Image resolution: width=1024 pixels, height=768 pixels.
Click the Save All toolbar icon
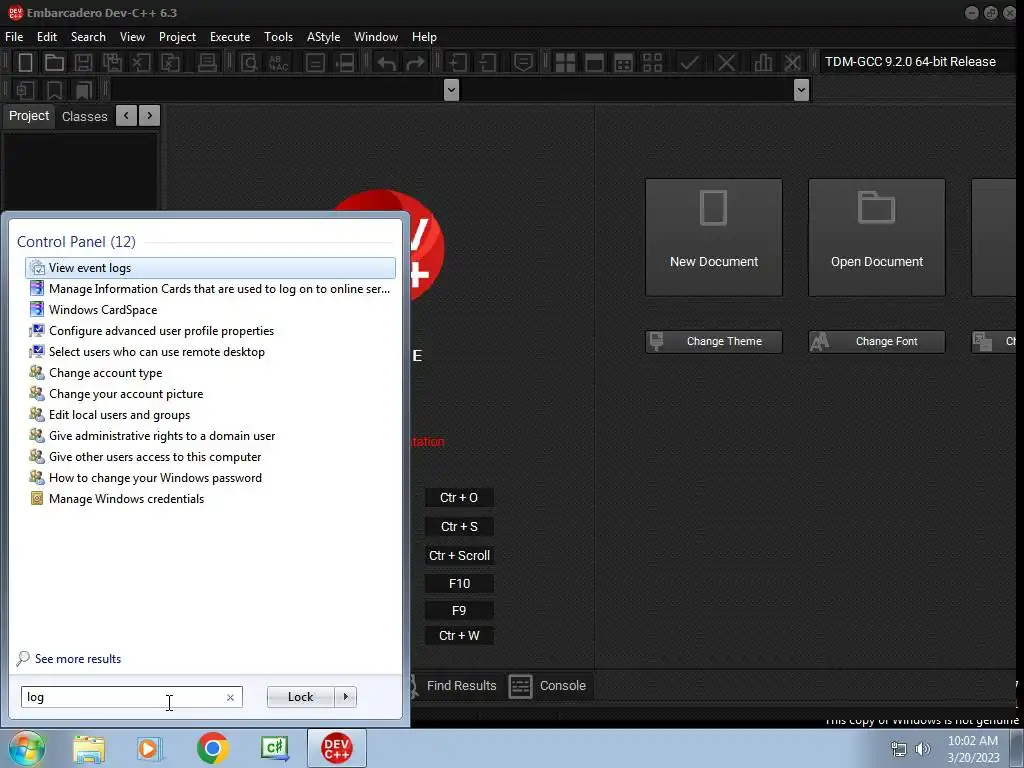[x=112, y=62]
